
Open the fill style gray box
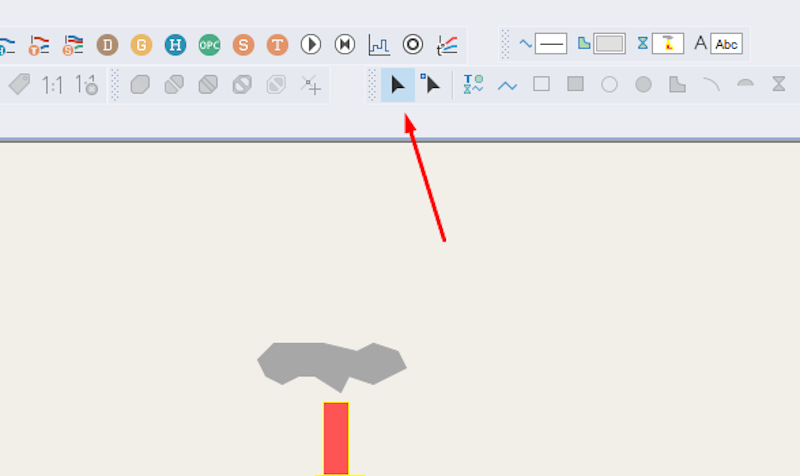[x=609, y=44]
